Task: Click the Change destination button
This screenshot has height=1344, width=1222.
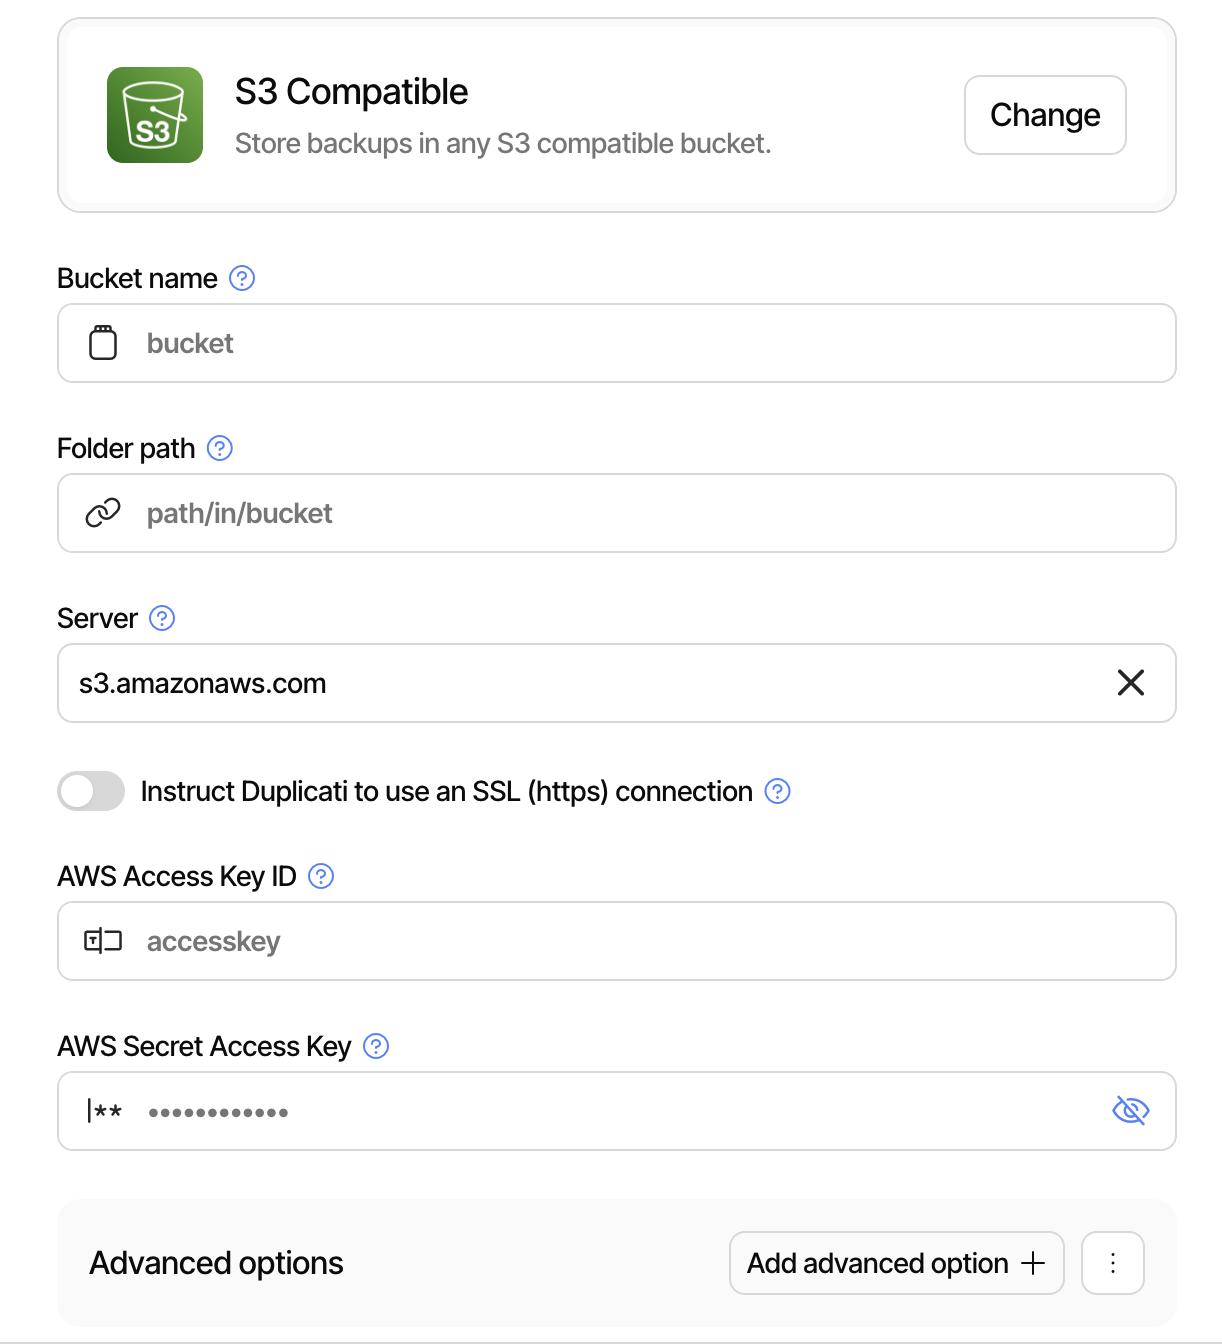Action: (1045, 115)
